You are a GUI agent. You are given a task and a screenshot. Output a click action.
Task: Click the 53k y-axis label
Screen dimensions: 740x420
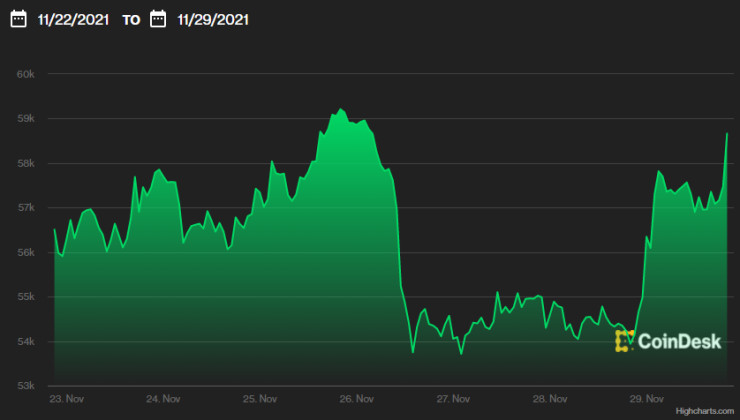(x=27, y=386)
